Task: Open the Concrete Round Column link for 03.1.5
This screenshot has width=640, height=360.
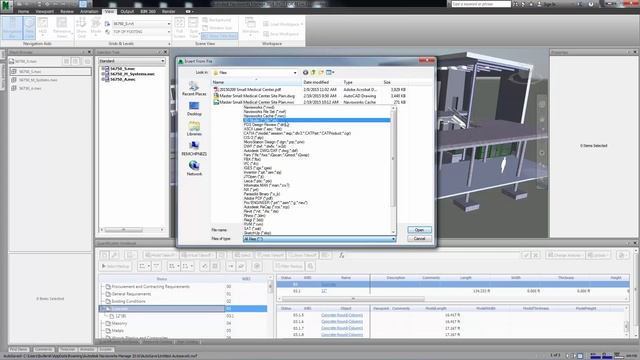Action: (x=342, y=315)
